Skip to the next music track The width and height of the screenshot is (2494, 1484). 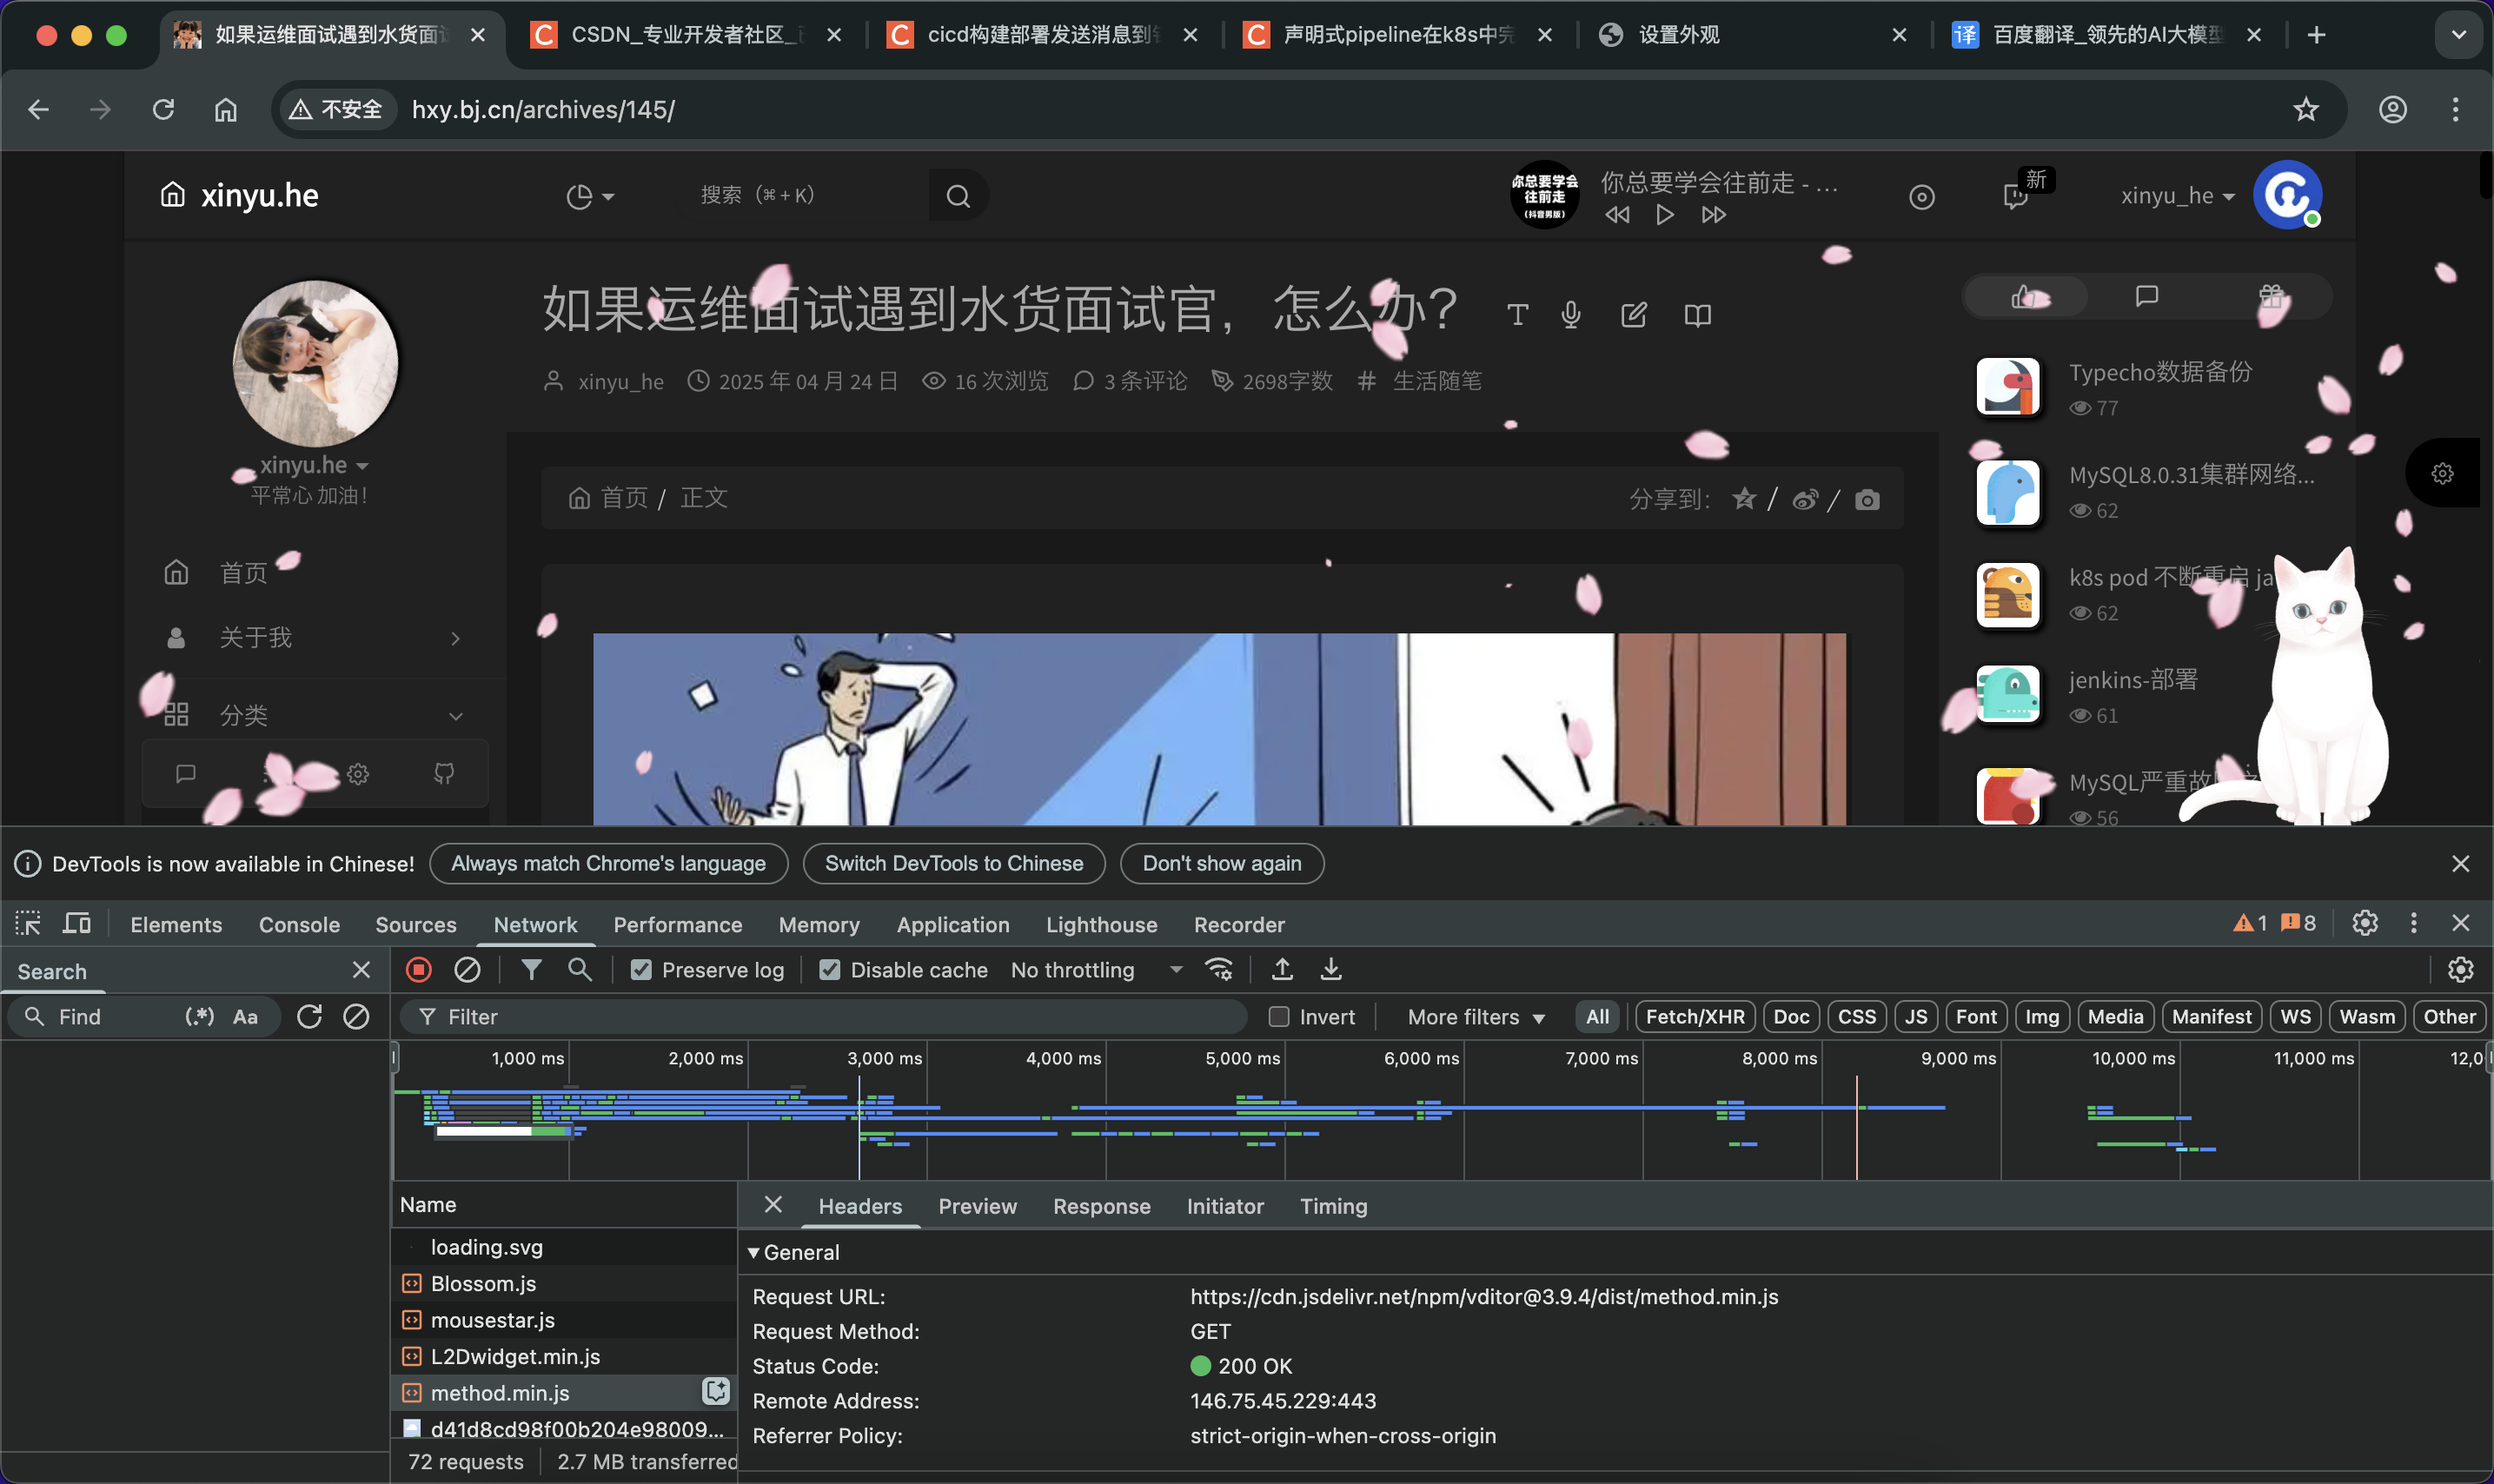point(1714,215)
